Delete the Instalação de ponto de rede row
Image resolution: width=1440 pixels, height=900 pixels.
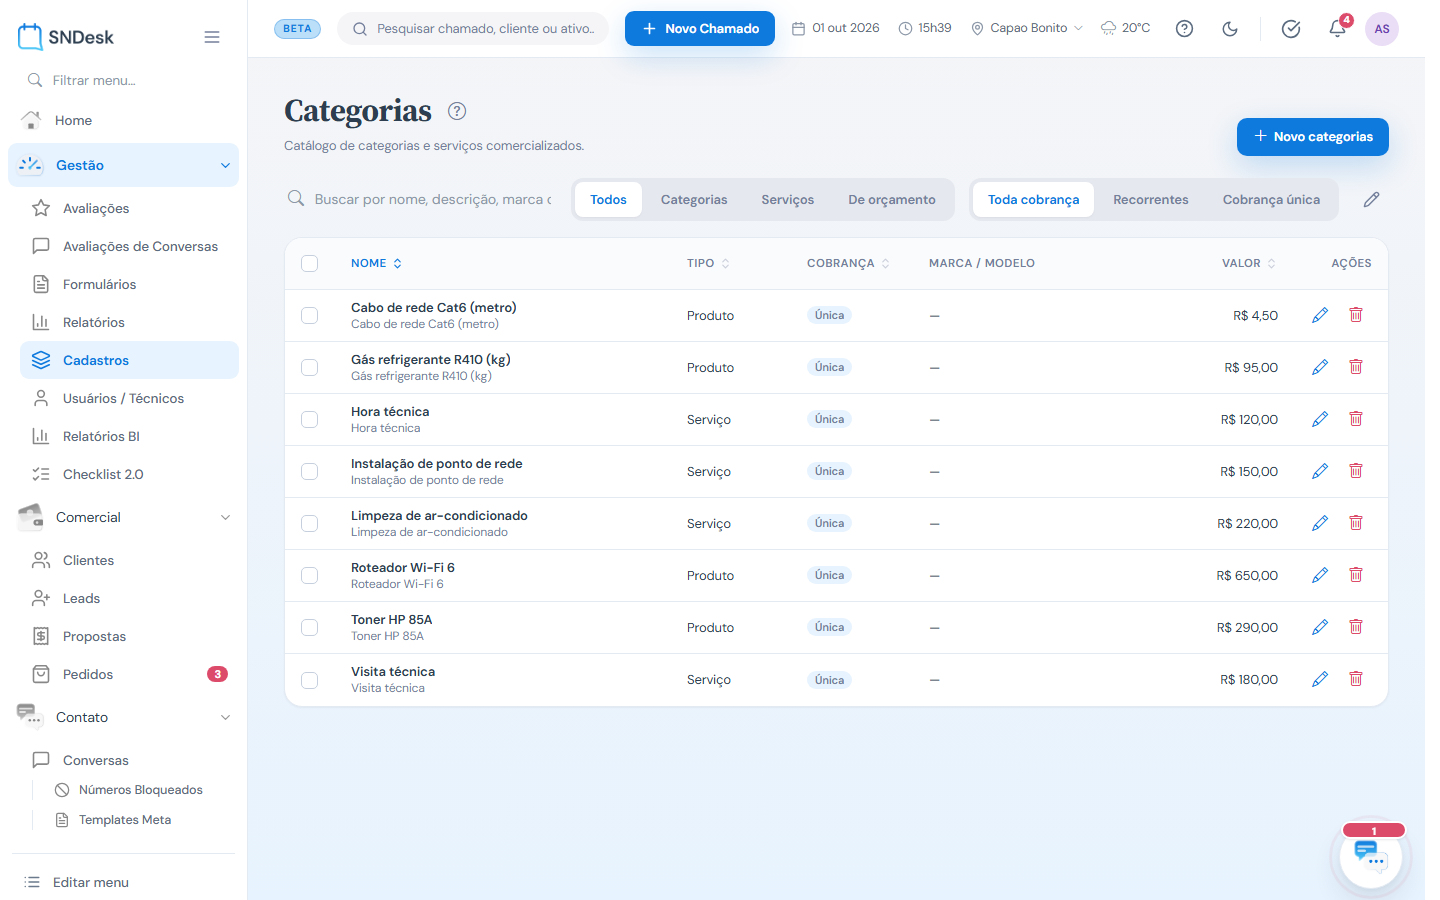point(1356,471)
